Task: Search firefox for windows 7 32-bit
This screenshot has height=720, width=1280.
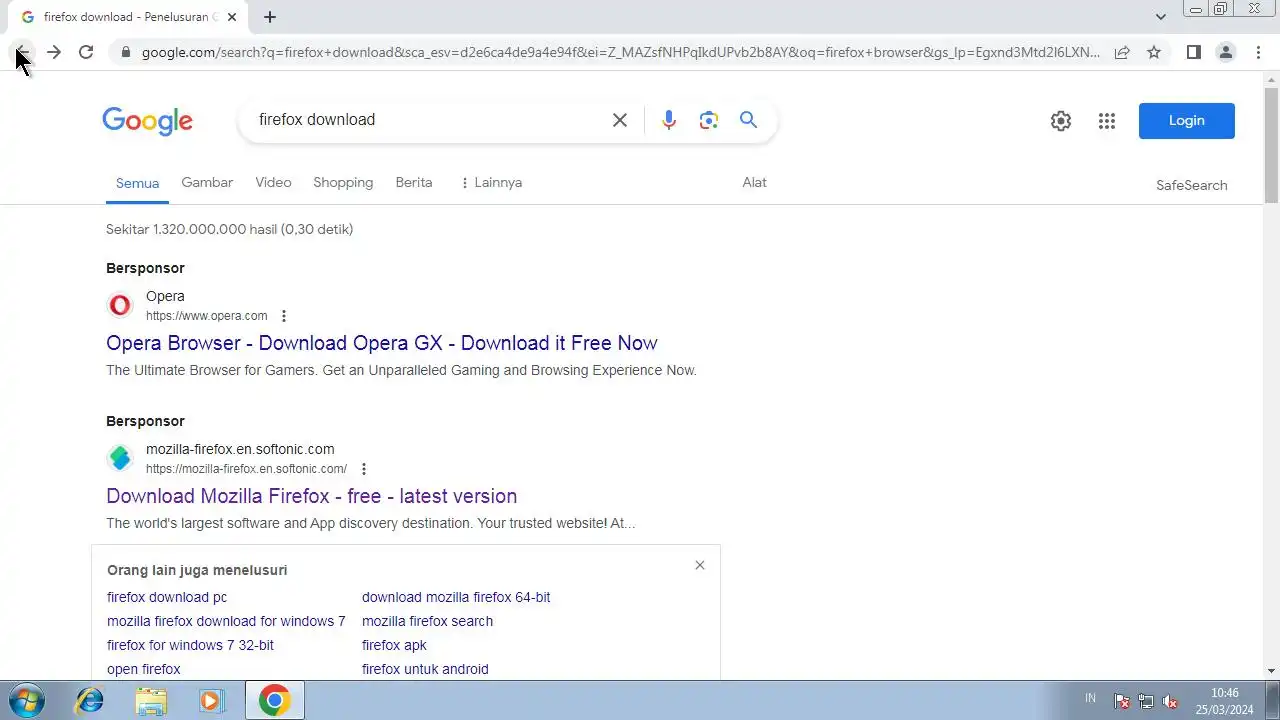Action: pyautogui.click(x=190, y=645)
